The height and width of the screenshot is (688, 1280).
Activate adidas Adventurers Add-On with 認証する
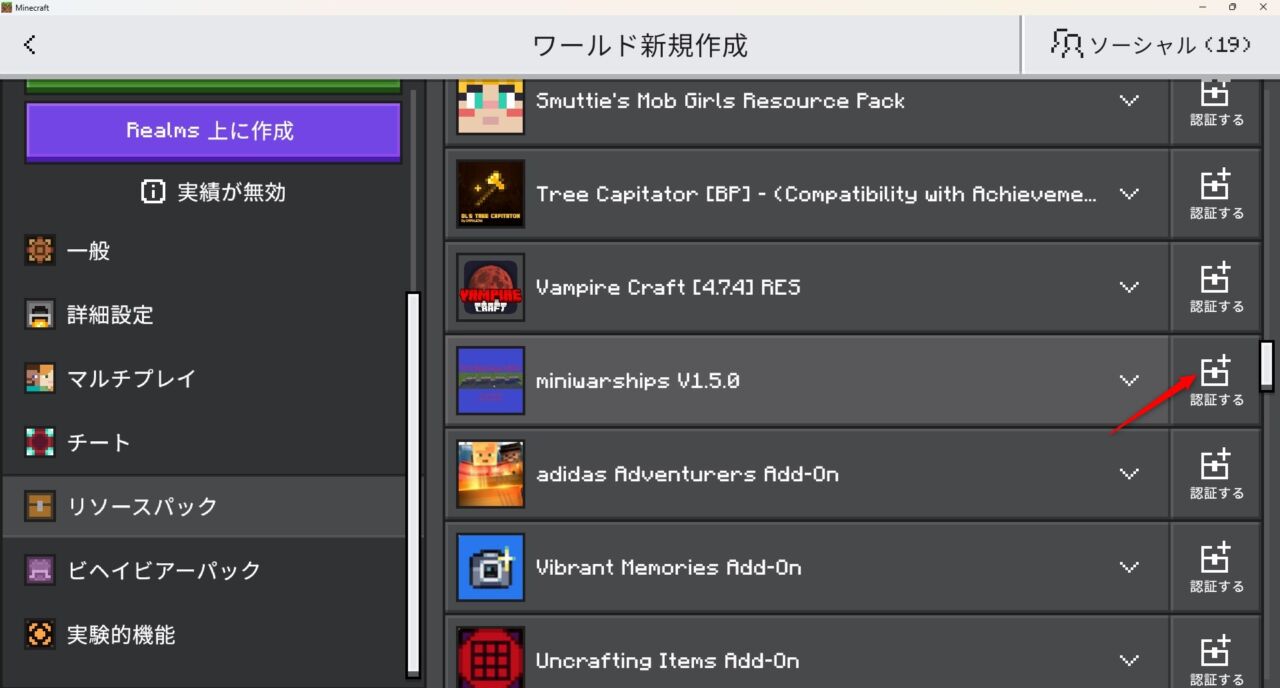pos(1216,474)
